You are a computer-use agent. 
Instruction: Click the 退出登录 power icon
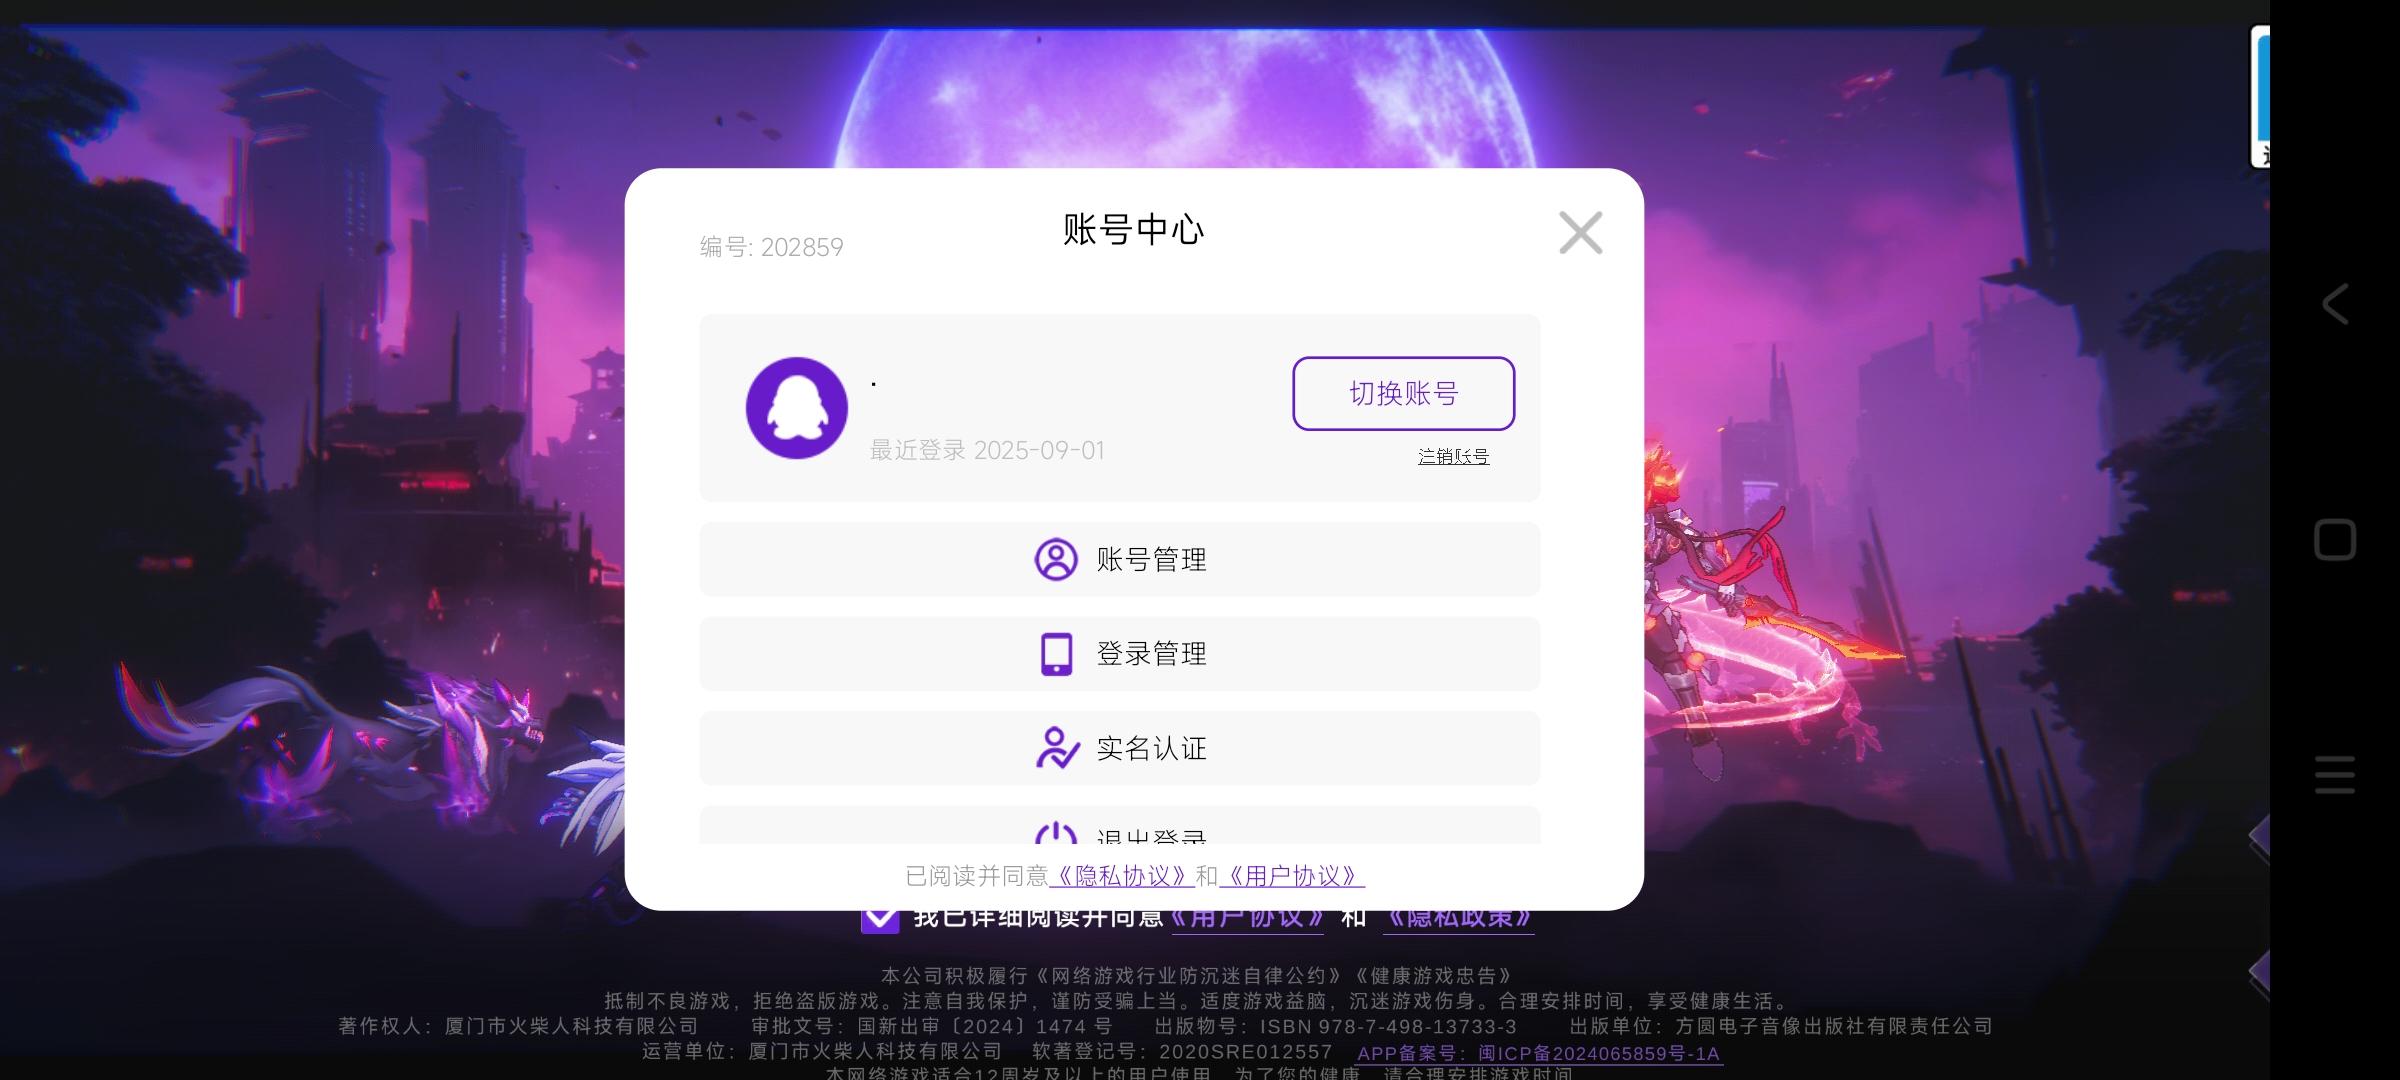[1056, 833]
